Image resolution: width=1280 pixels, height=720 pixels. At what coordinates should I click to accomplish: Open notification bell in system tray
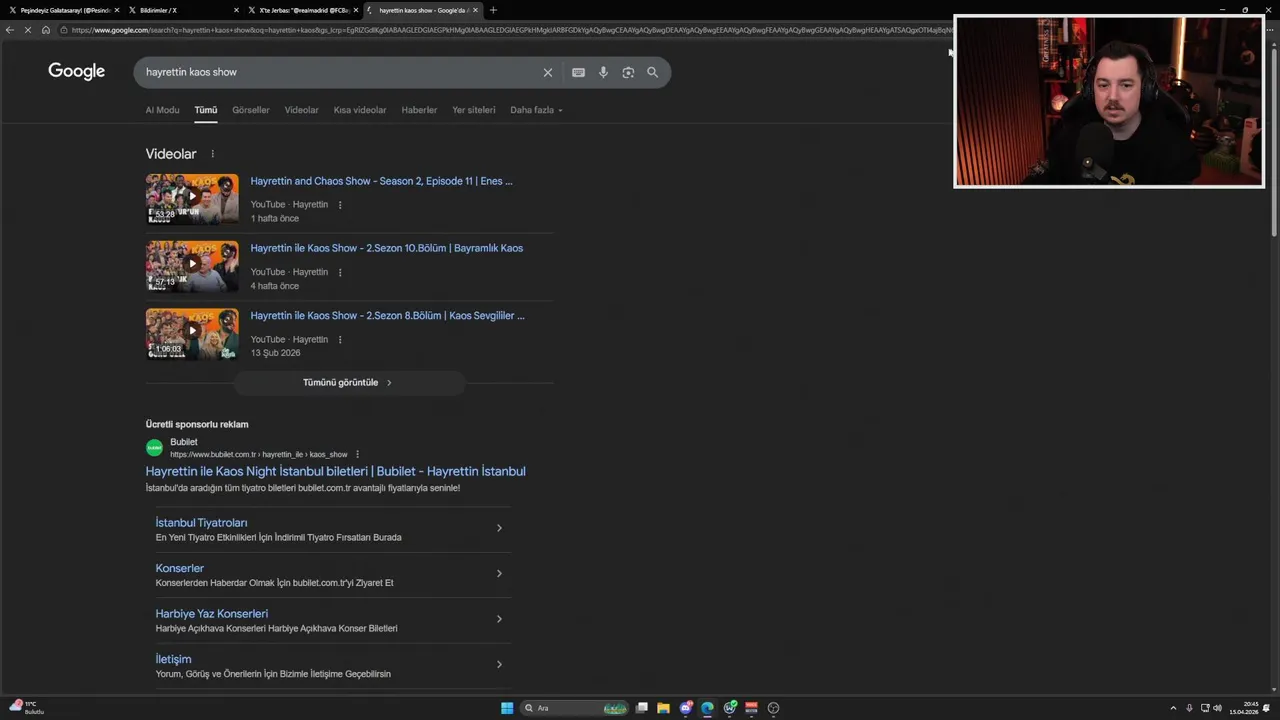[x=1266, y=708]
